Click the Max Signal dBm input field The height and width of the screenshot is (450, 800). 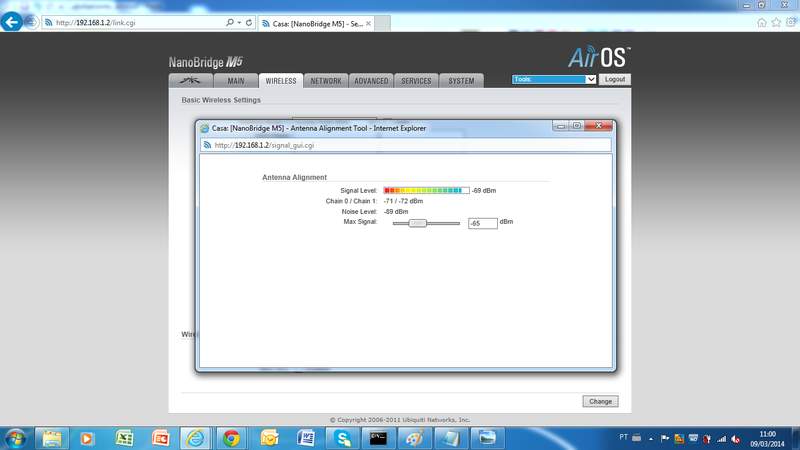click(483, 223)
